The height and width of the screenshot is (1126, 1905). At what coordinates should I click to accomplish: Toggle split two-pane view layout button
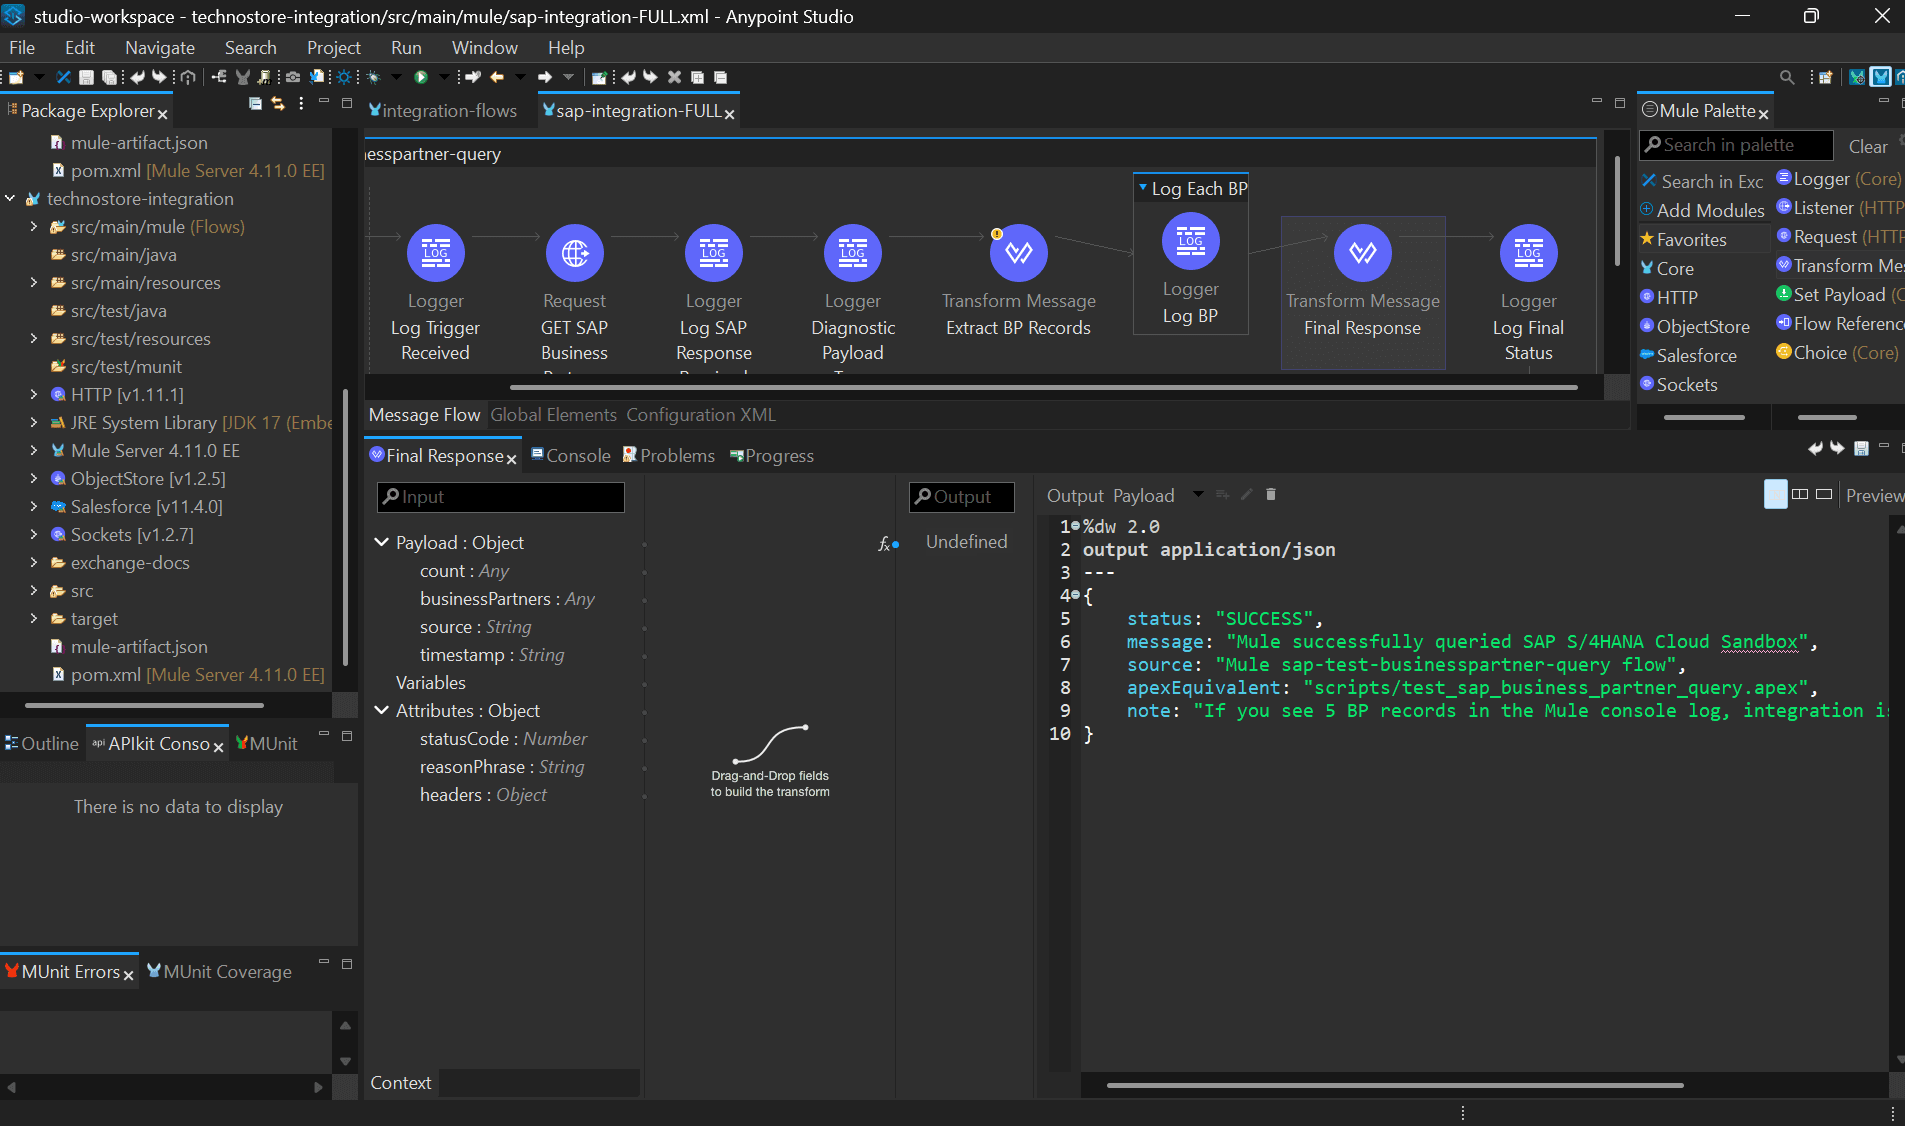1800,494
